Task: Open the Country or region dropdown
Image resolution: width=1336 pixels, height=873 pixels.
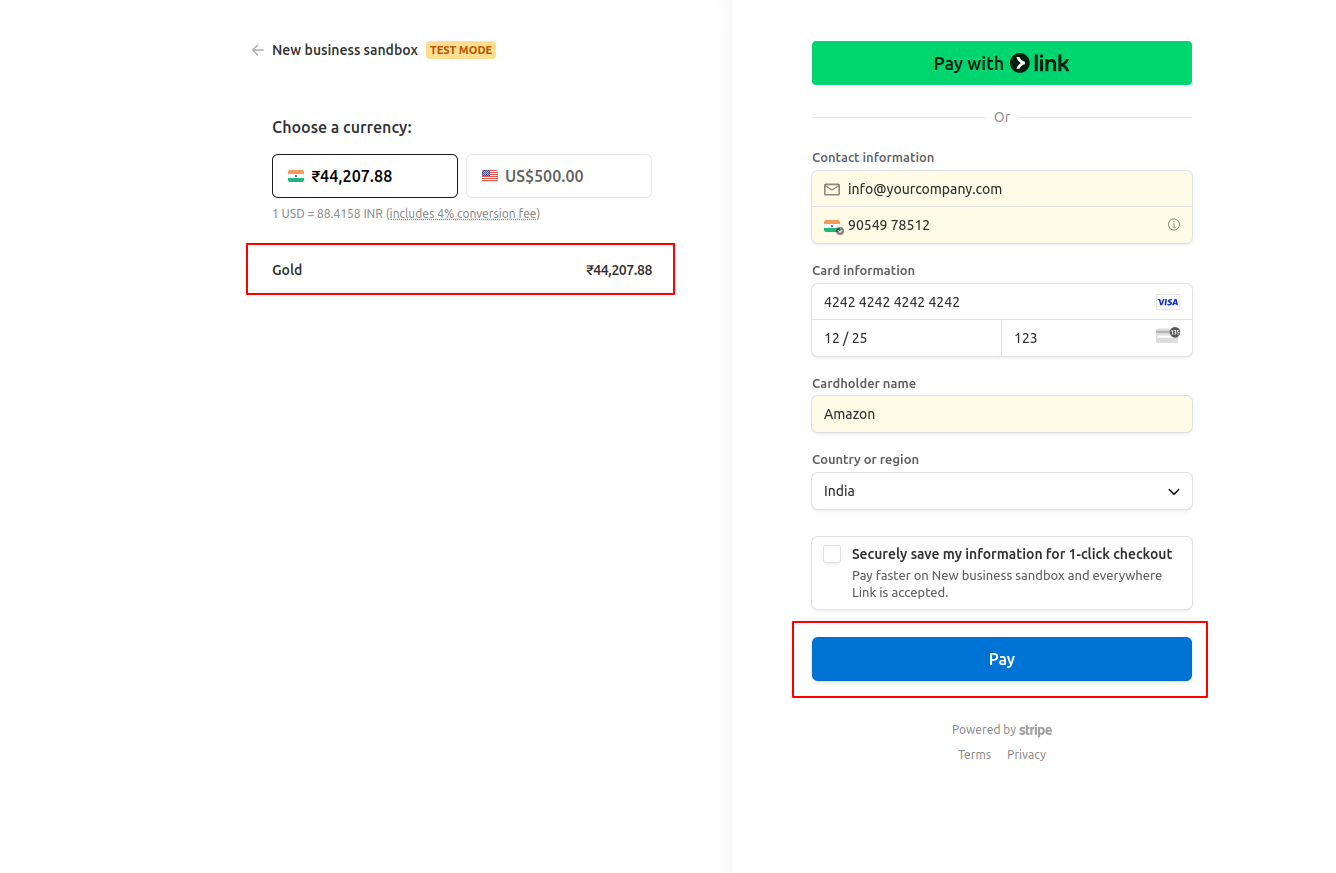Action: click(x=1001, y=491)
